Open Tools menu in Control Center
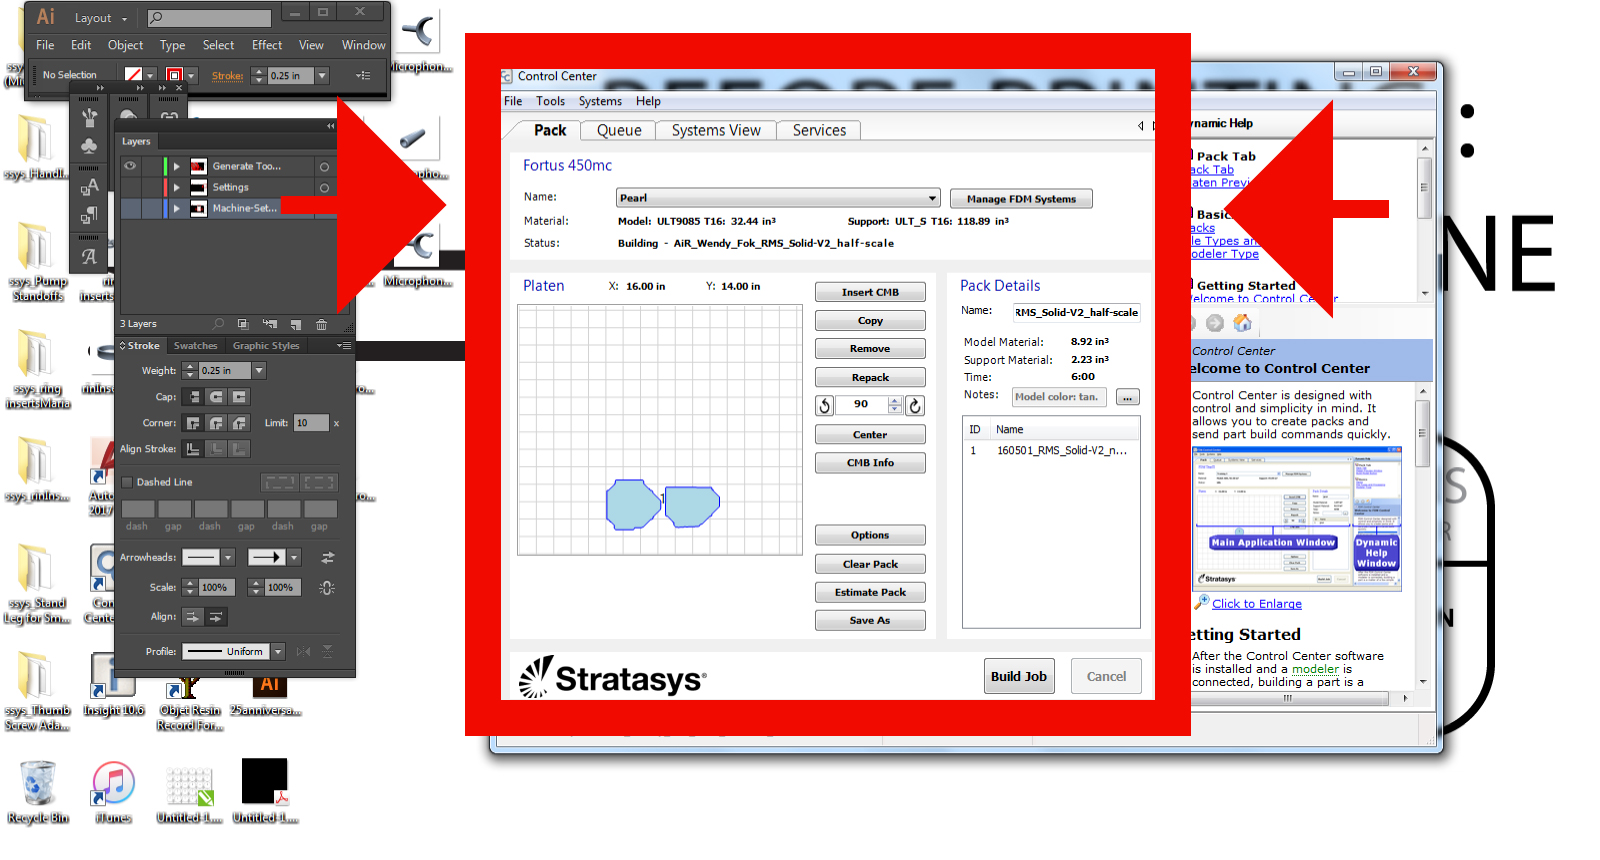 point(550,101)
